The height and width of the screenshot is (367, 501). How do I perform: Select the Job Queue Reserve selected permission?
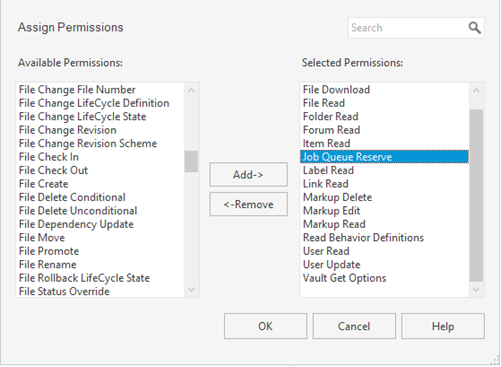tap(384, 157)
